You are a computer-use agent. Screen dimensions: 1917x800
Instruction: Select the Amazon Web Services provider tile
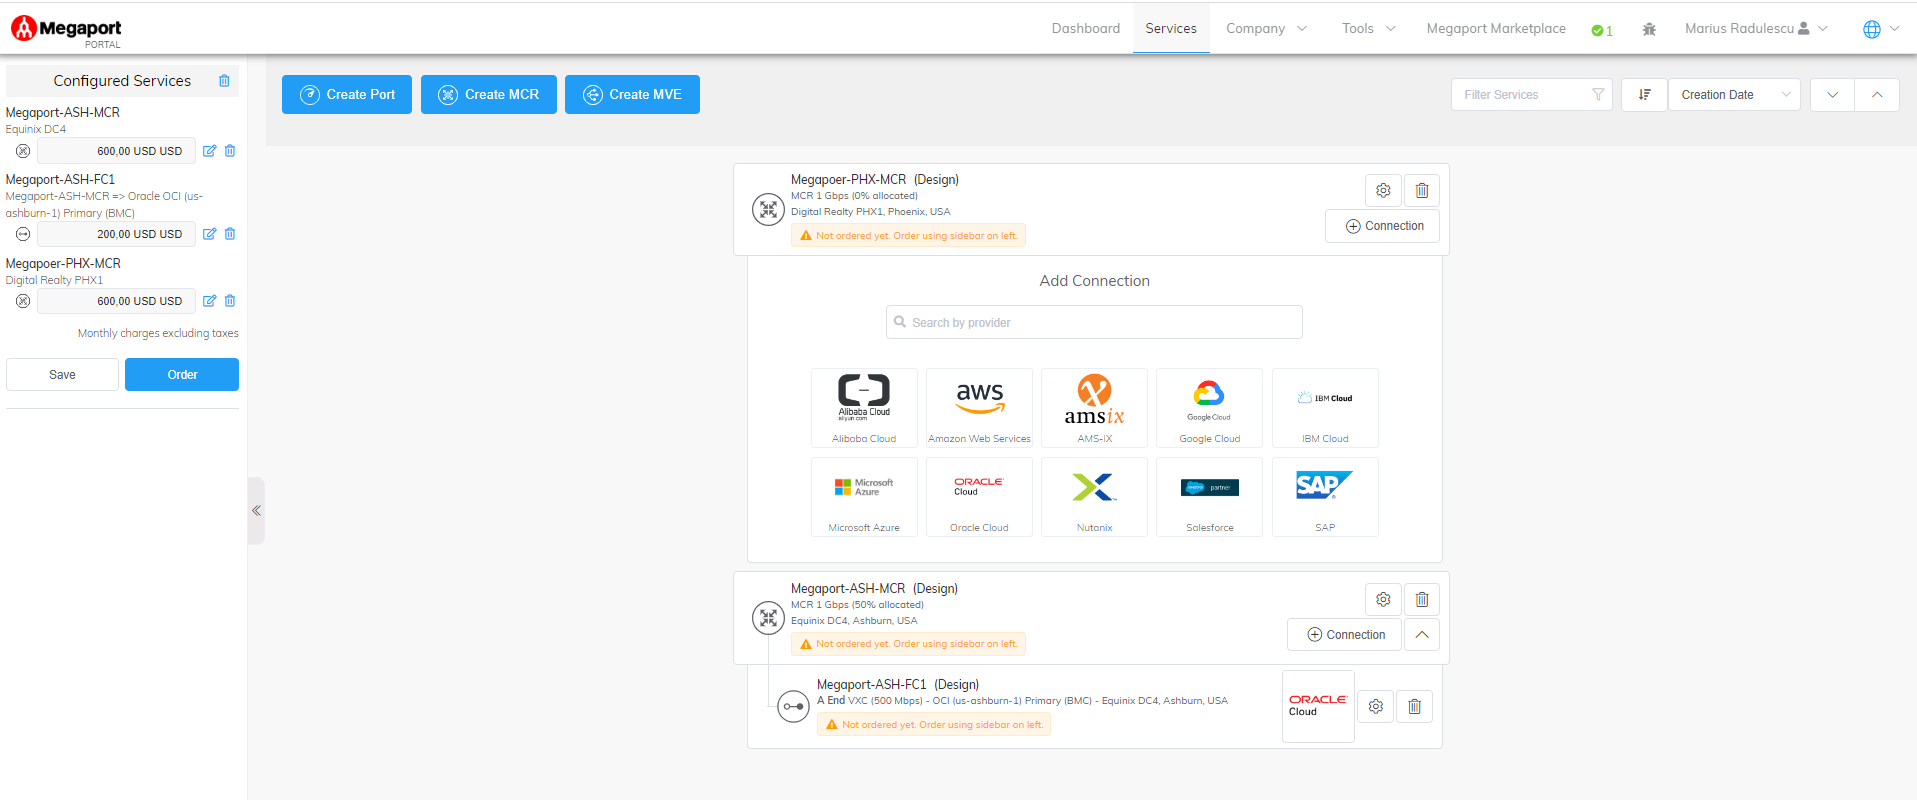click(979, 408)
